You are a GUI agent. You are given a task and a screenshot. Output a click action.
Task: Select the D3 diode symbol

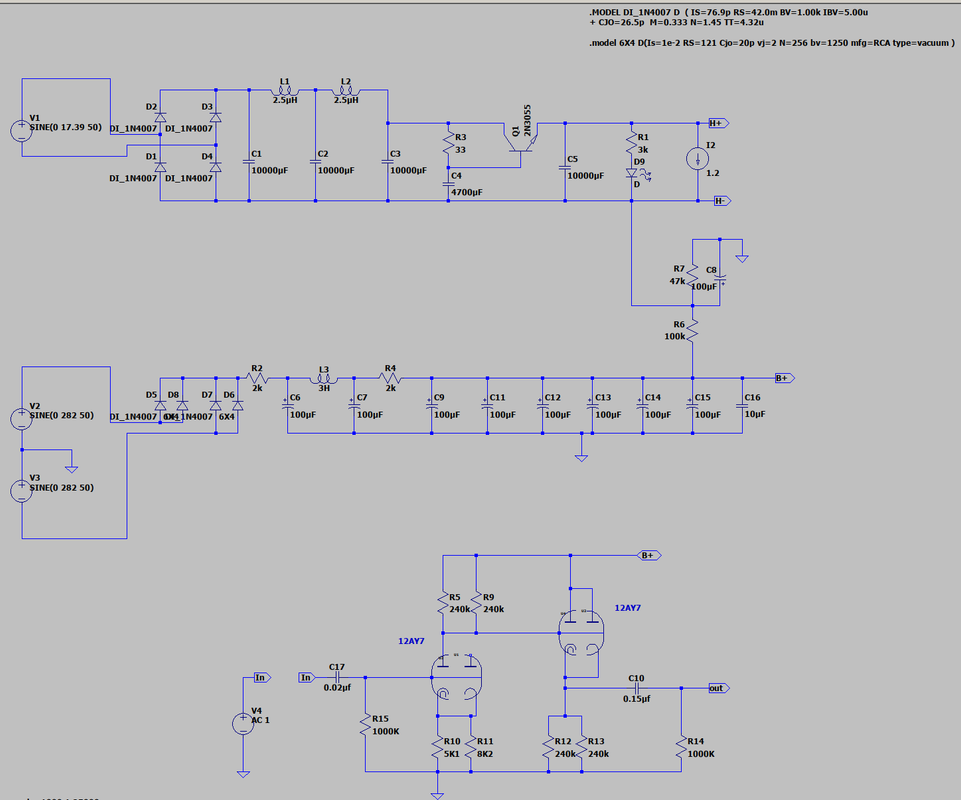point(216,117)
